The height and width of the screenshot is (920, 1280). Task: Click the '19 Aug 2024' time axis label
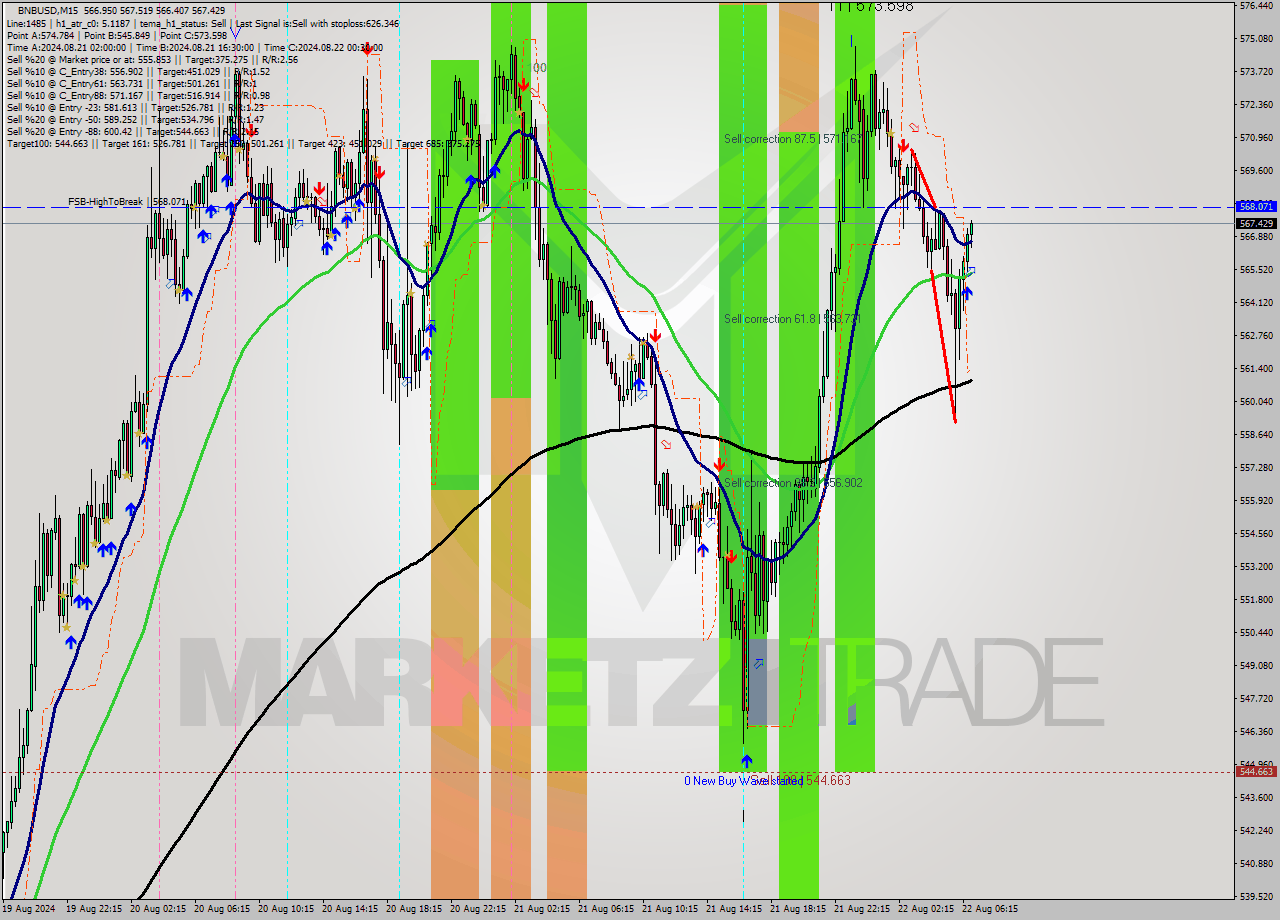pyautogui.click(x=27, y=909)
